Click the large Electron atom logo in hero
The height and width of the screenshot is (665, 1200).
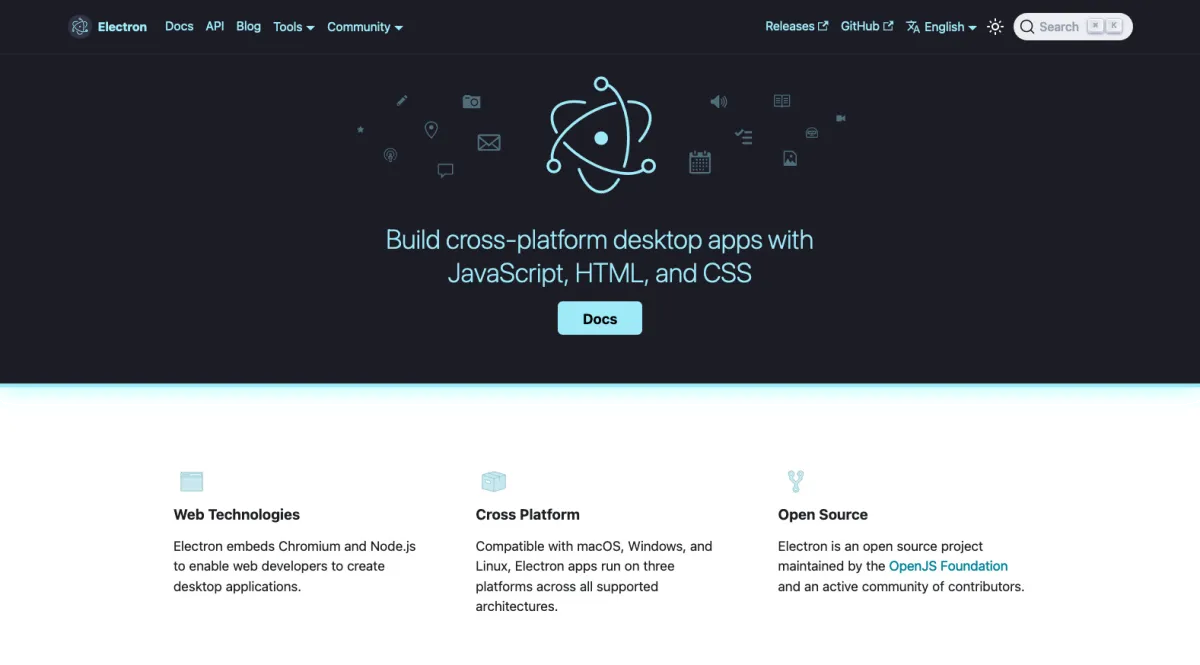(x=601, y=135)
